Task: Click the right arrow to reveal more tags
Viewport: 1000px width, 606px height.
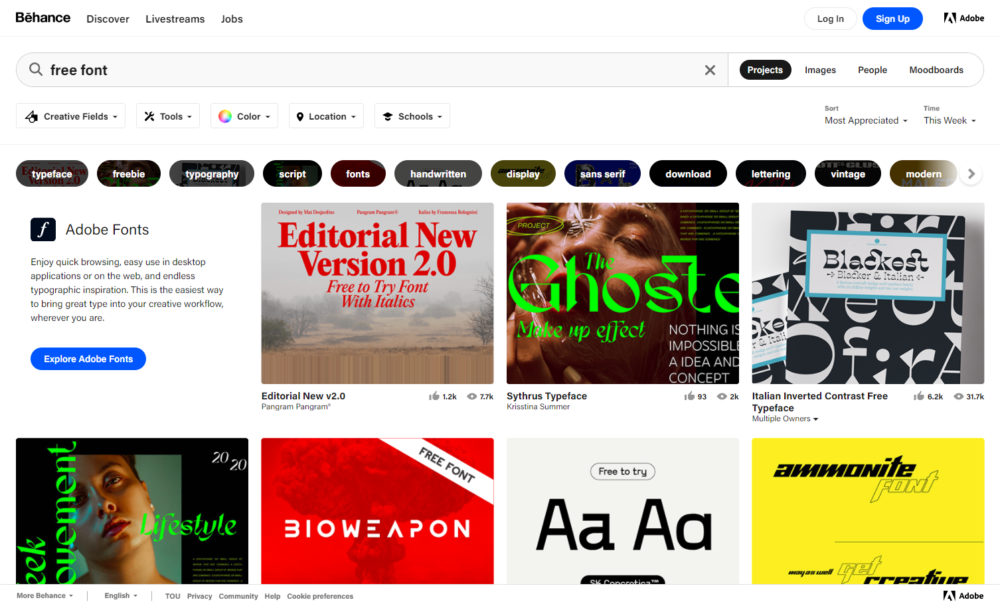Action: [970, 173]
